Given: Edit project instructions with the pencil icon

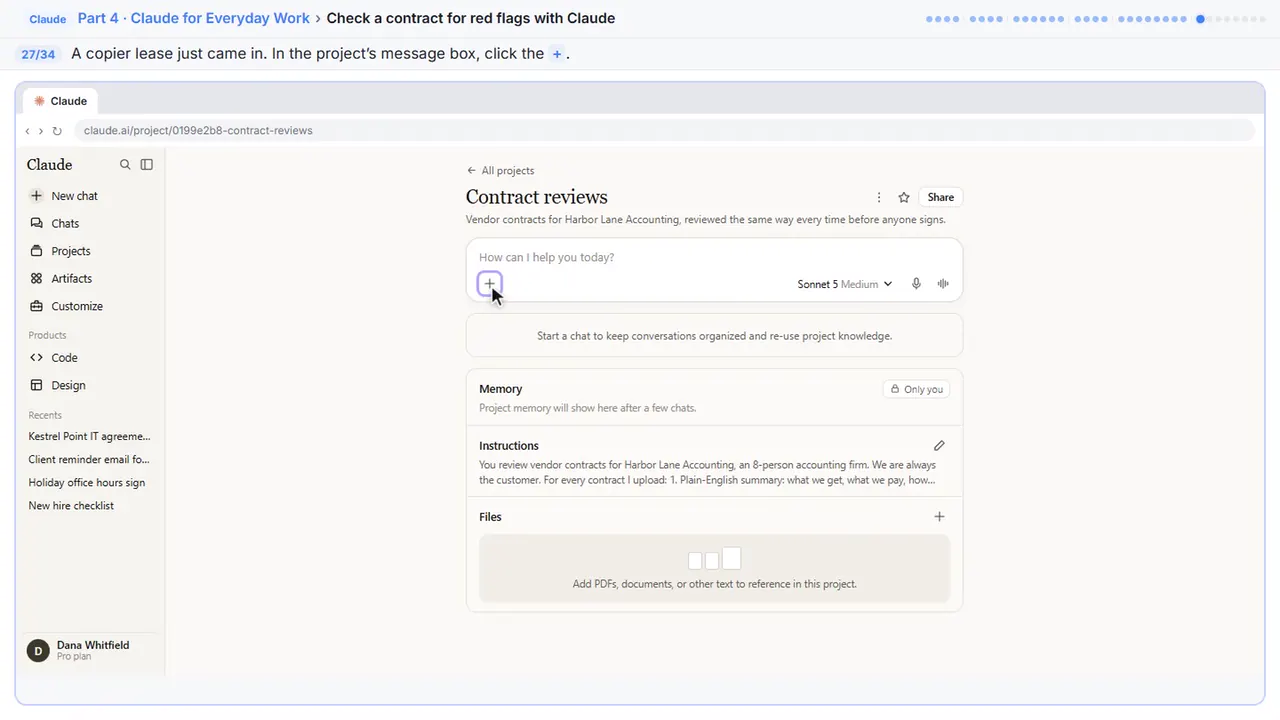Looking at the screenshot, I should pyautogui.click(x=939, y=446).
